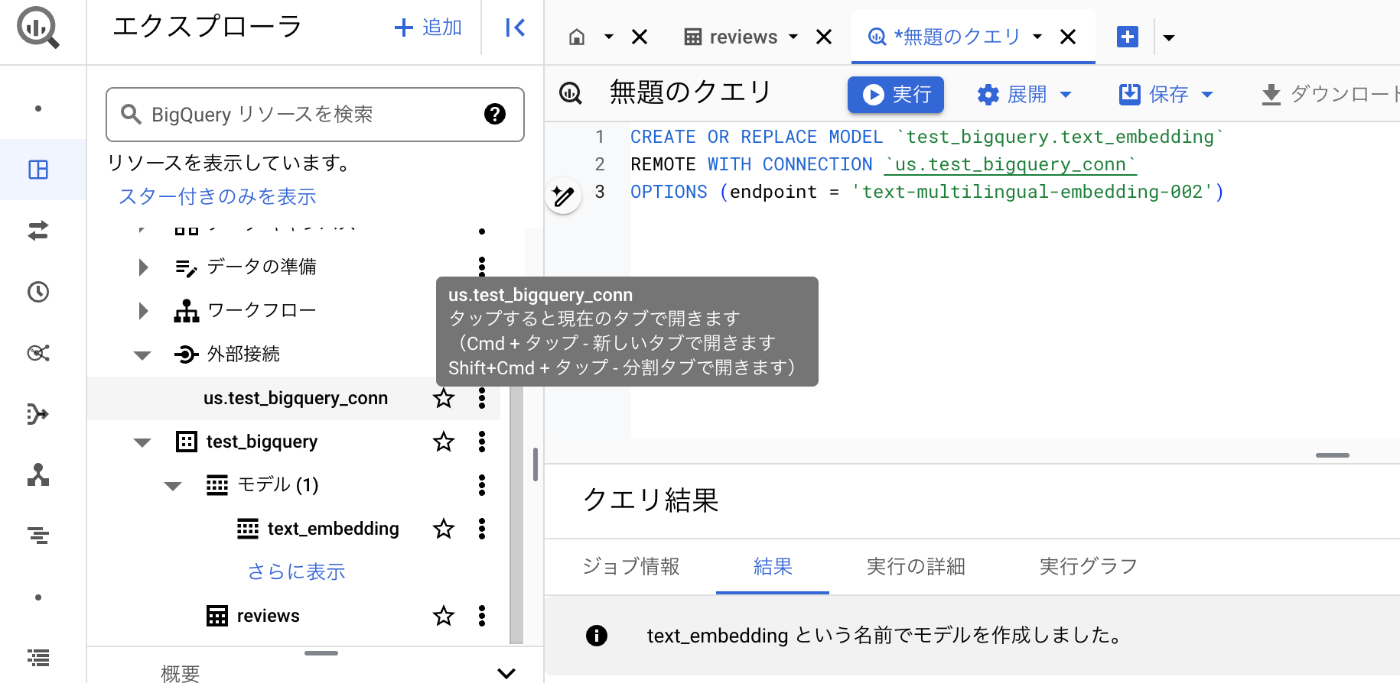Click the new query tab plus icon
The height and width of the screenshot is (683, 1400).
click(1127, 37)
